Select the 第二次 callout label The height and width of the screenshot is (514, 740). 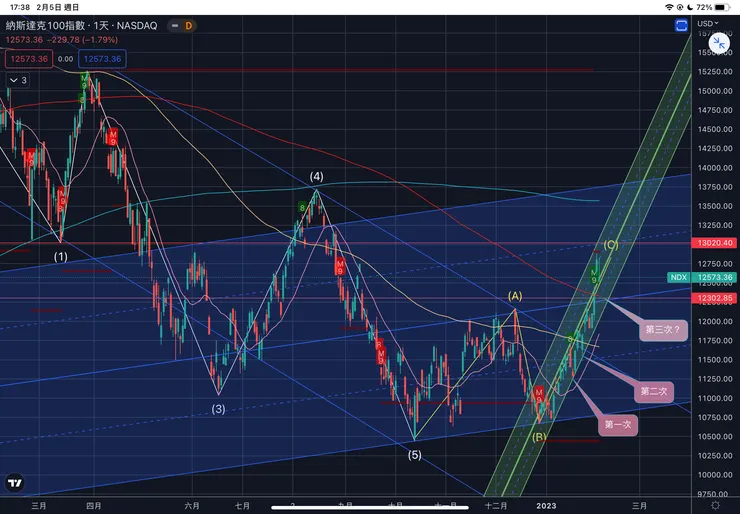(654, 391)
